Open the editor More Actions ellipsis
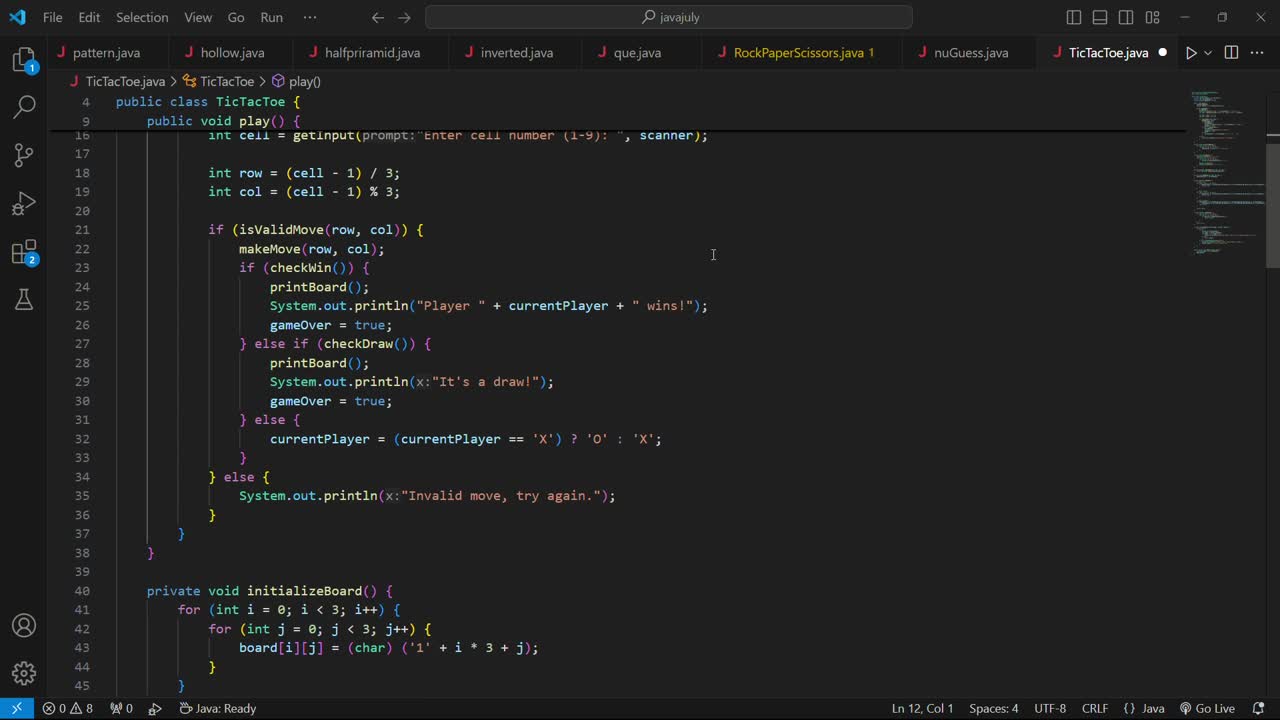Viewport: 1280px width, 720px height. 1257,53
